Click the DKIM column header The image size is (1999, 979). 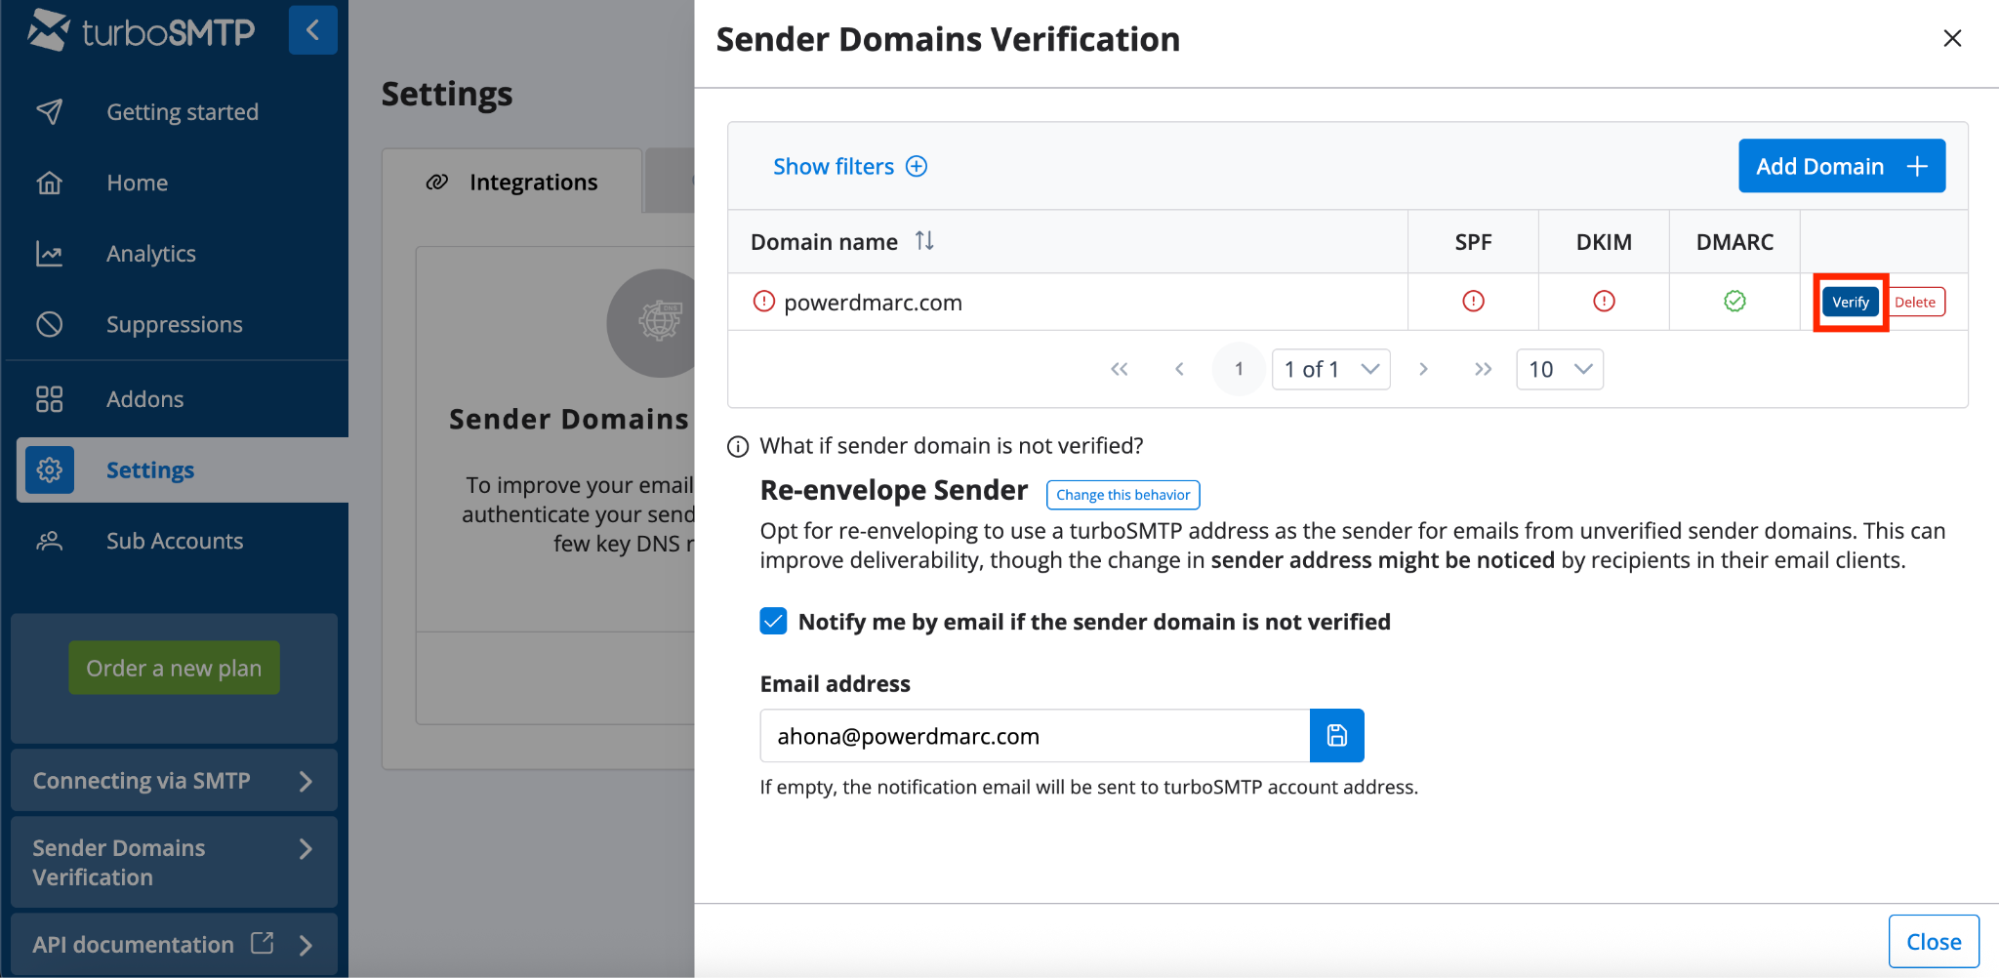tap(1603, 241)
